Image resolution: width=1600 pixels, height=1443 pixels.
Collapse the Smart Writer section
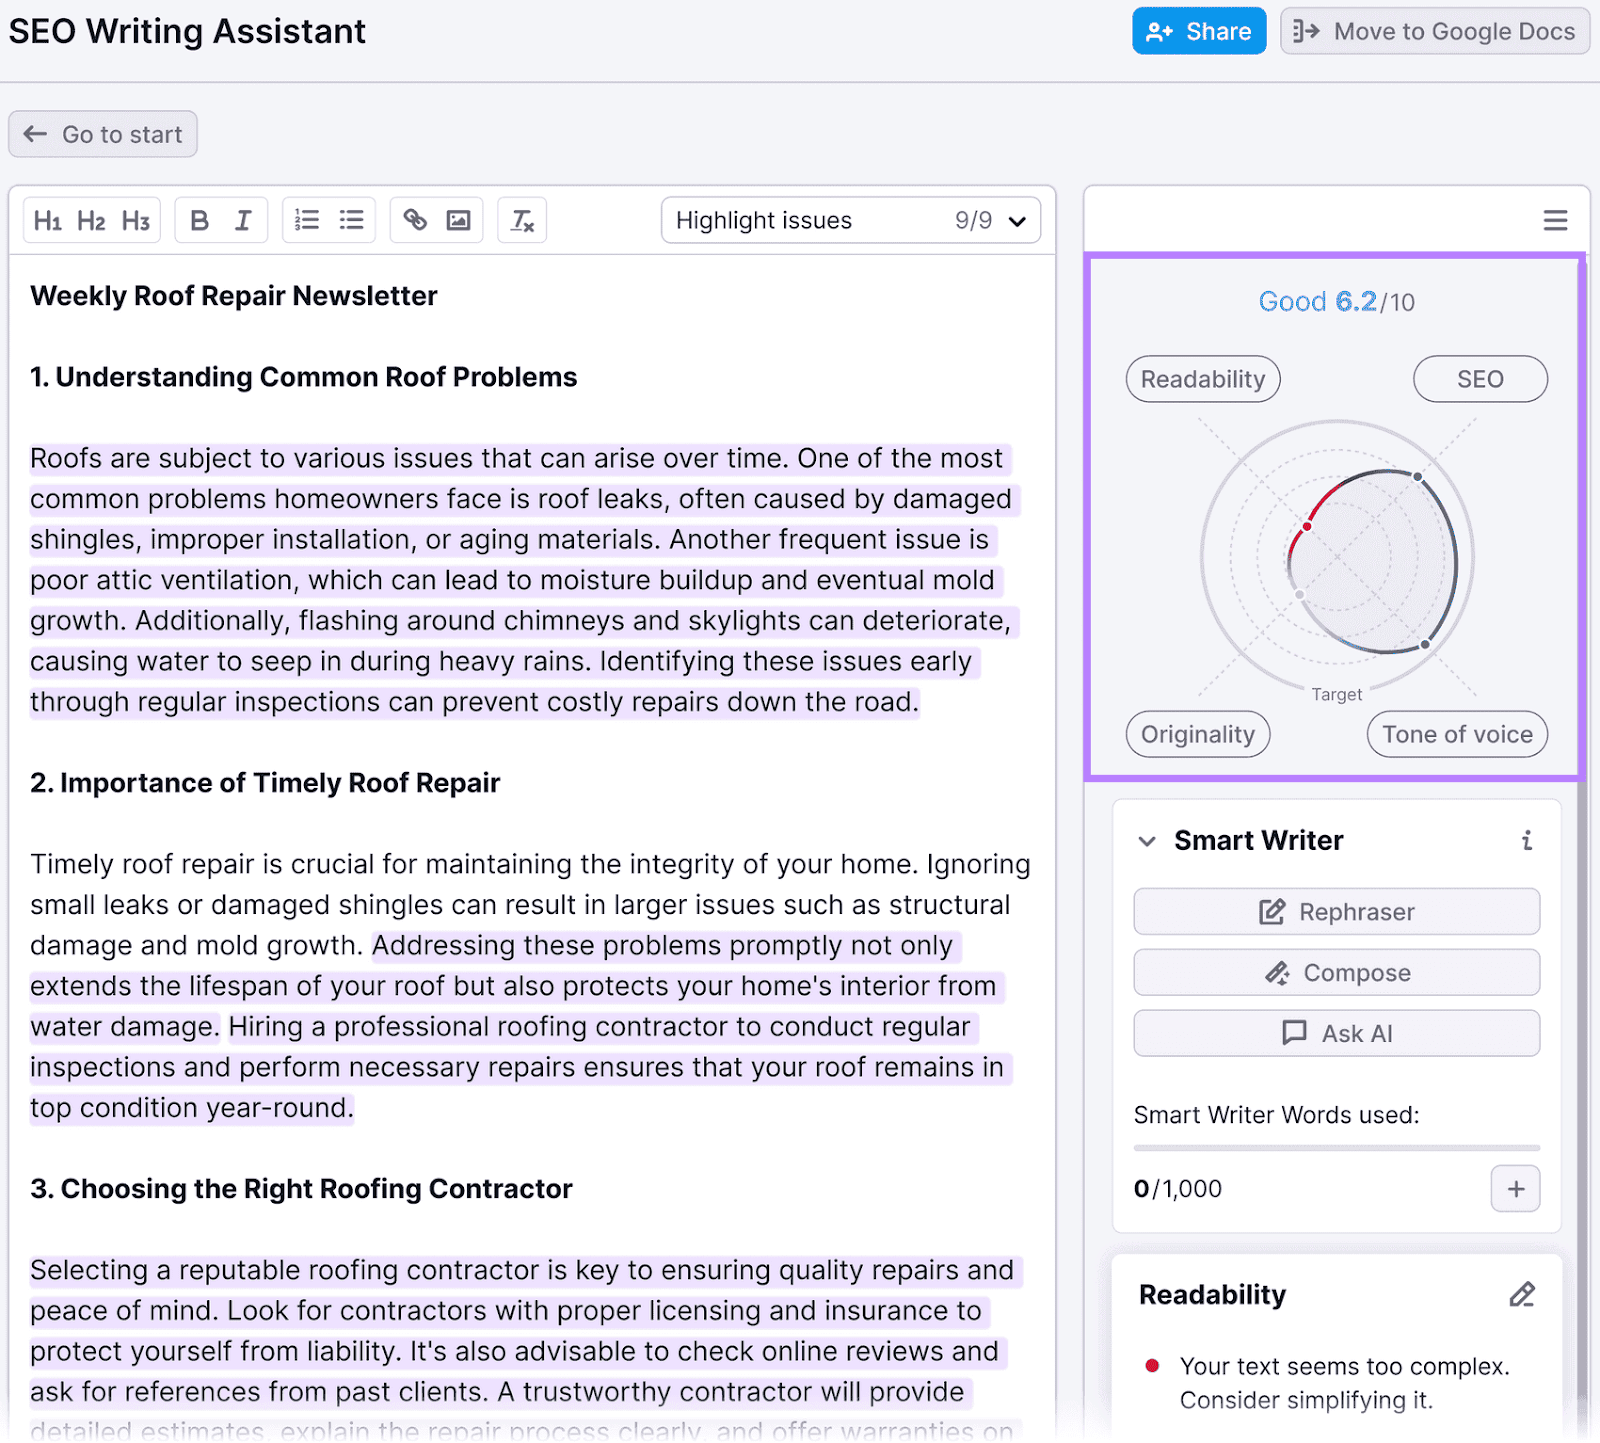[1147, 841]
